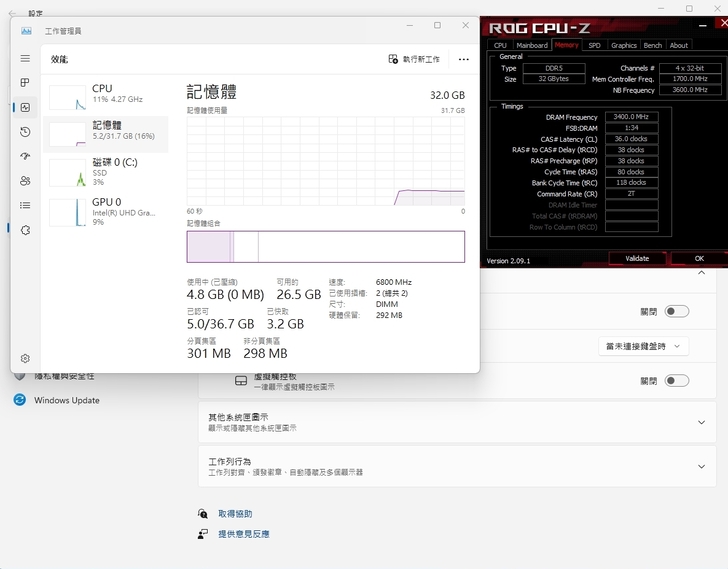This screenshot has width=728, height=569.
Task: Open Services icon in Task Manager sidebar
Action: pyautogui.click(x=25, y=230)
